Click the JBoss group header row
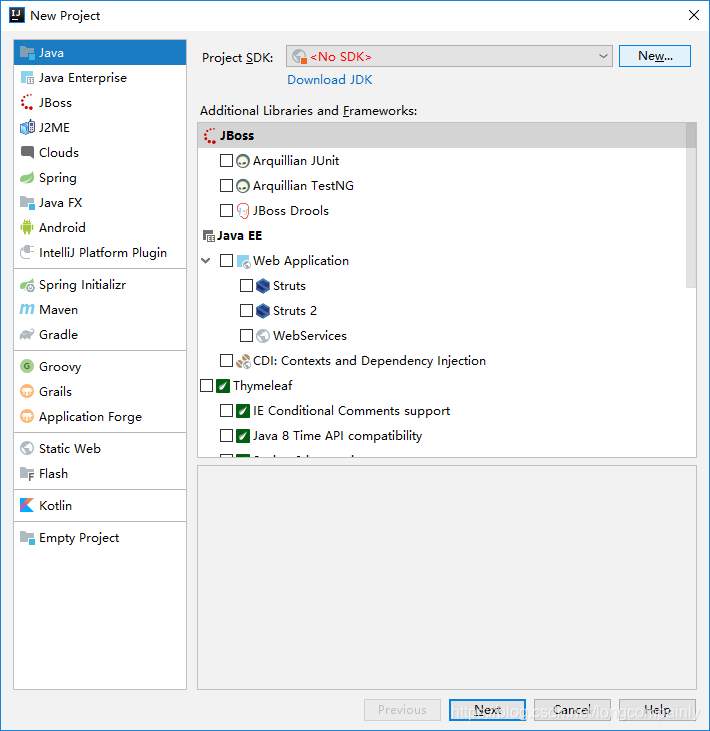The image size is (710, 731). [442, 136]
